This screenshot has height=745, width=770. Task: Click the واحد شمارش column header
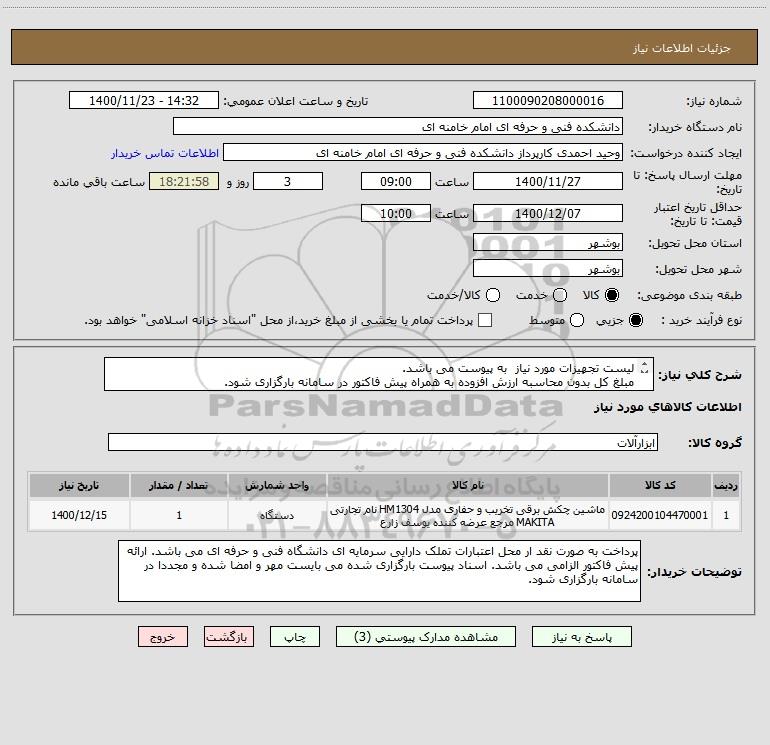click(277, 486)
